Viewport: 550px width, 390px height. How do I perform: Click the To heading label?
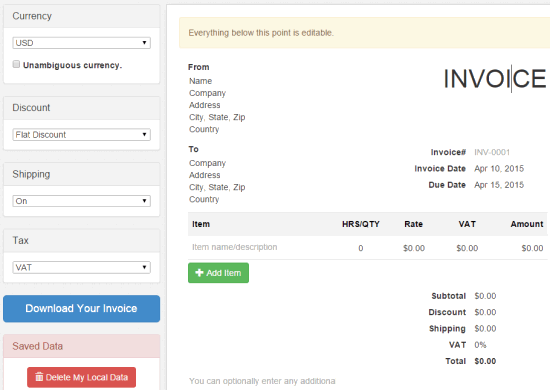coord(193,149)
